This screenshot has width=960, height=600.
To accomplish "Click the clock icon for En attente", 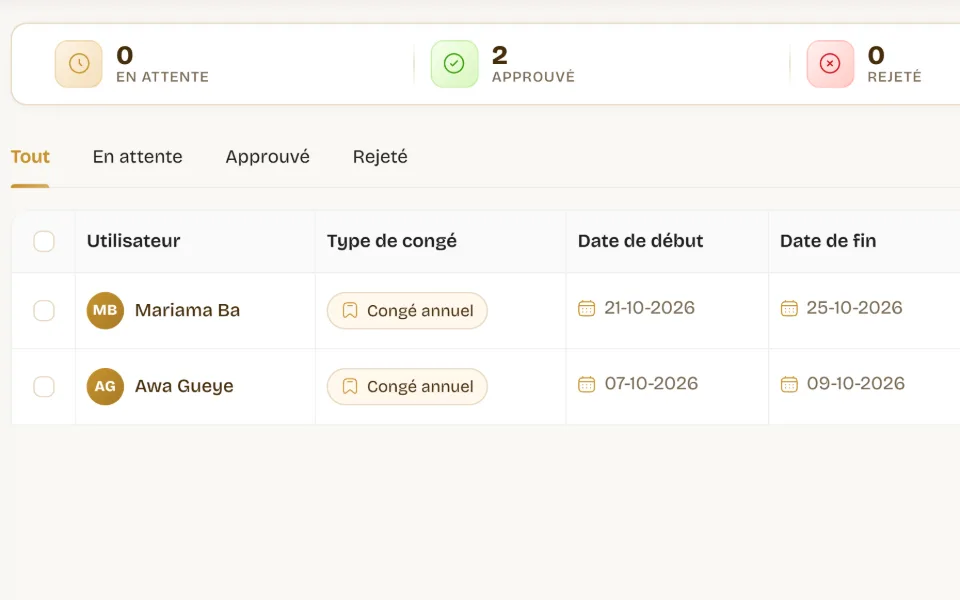I will click(x=78, y=64).
